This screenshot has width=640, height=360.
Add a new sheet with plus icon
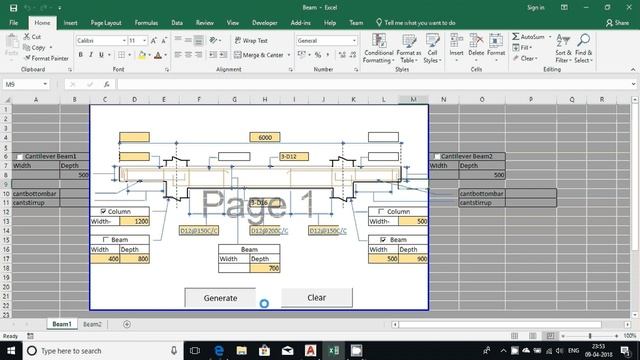click(127, 324)
